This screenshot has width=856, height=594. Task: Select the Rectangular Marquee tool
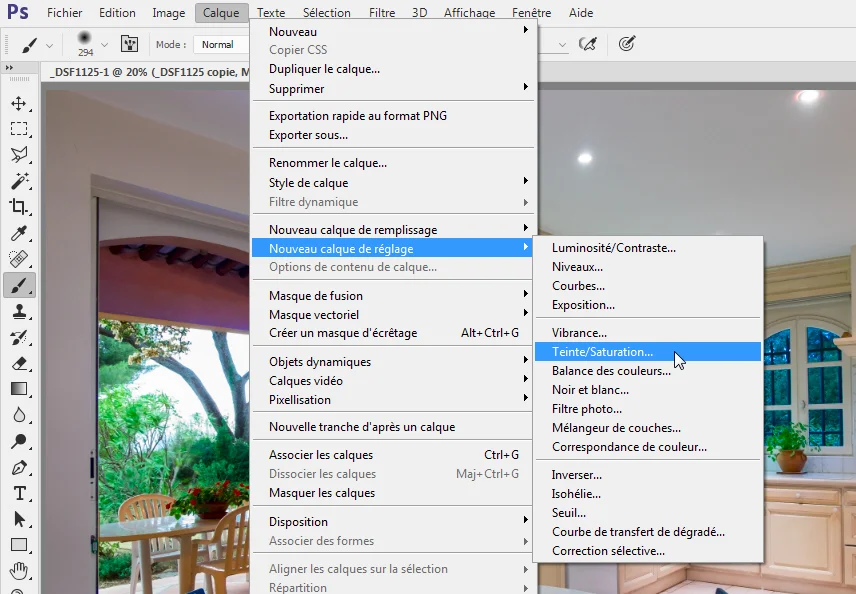tap(19, 129)
